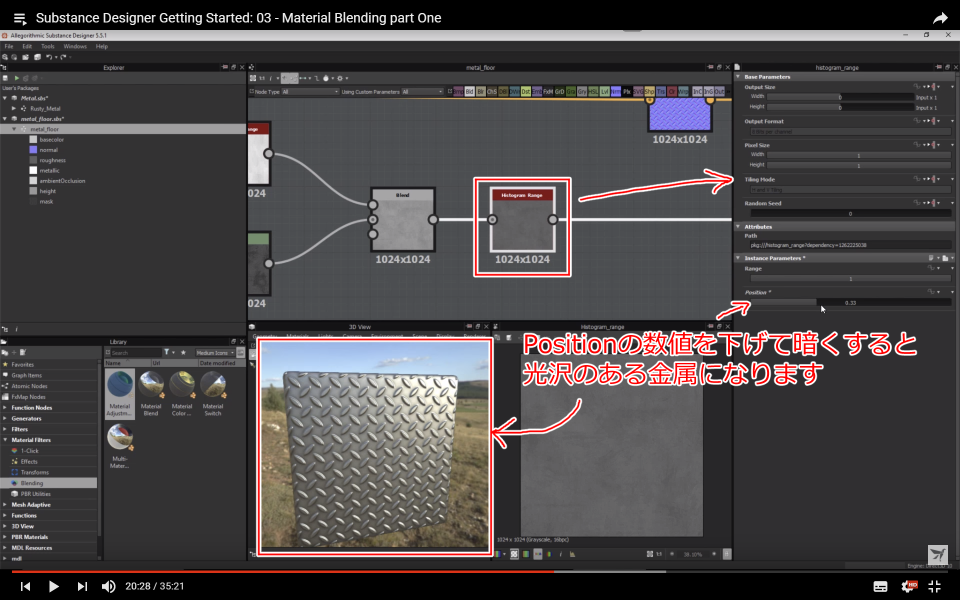The image size is (960, 600).
Task: Collapse the Instance Parameters section
Action: 738,258
